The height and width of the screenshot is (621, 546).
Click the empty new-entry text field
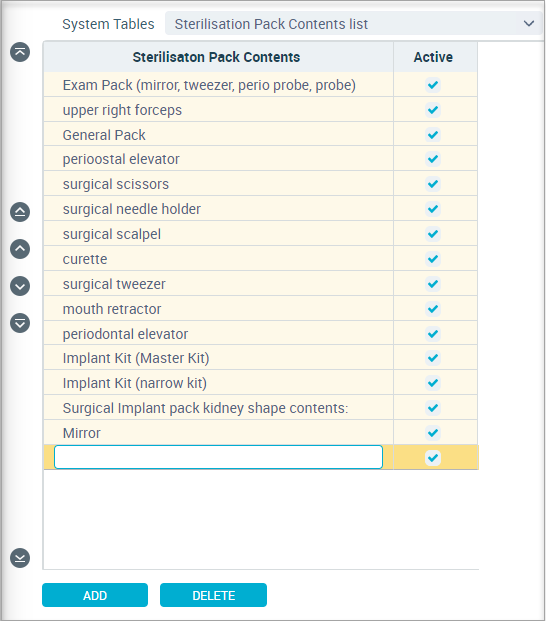218,457
